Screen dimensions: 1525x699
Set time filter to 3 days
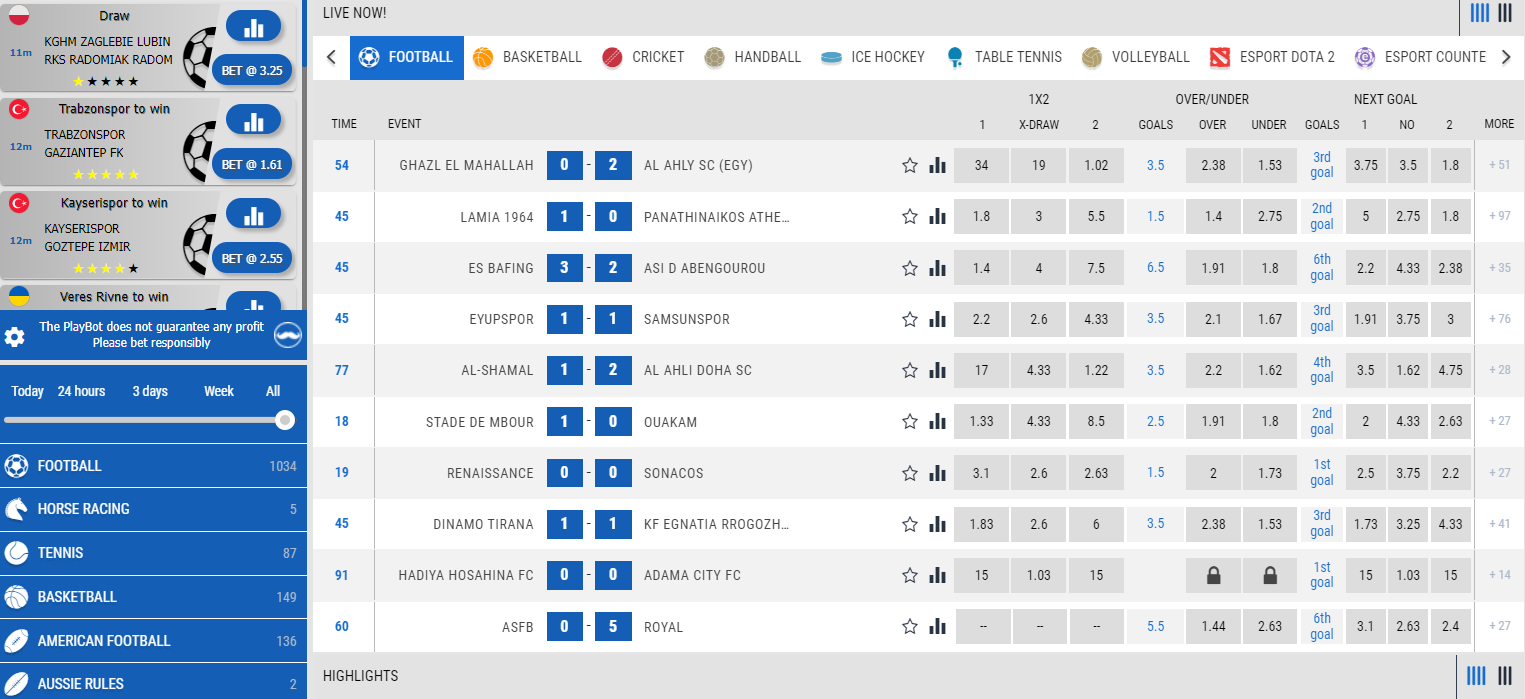click(x=150, y=391)
